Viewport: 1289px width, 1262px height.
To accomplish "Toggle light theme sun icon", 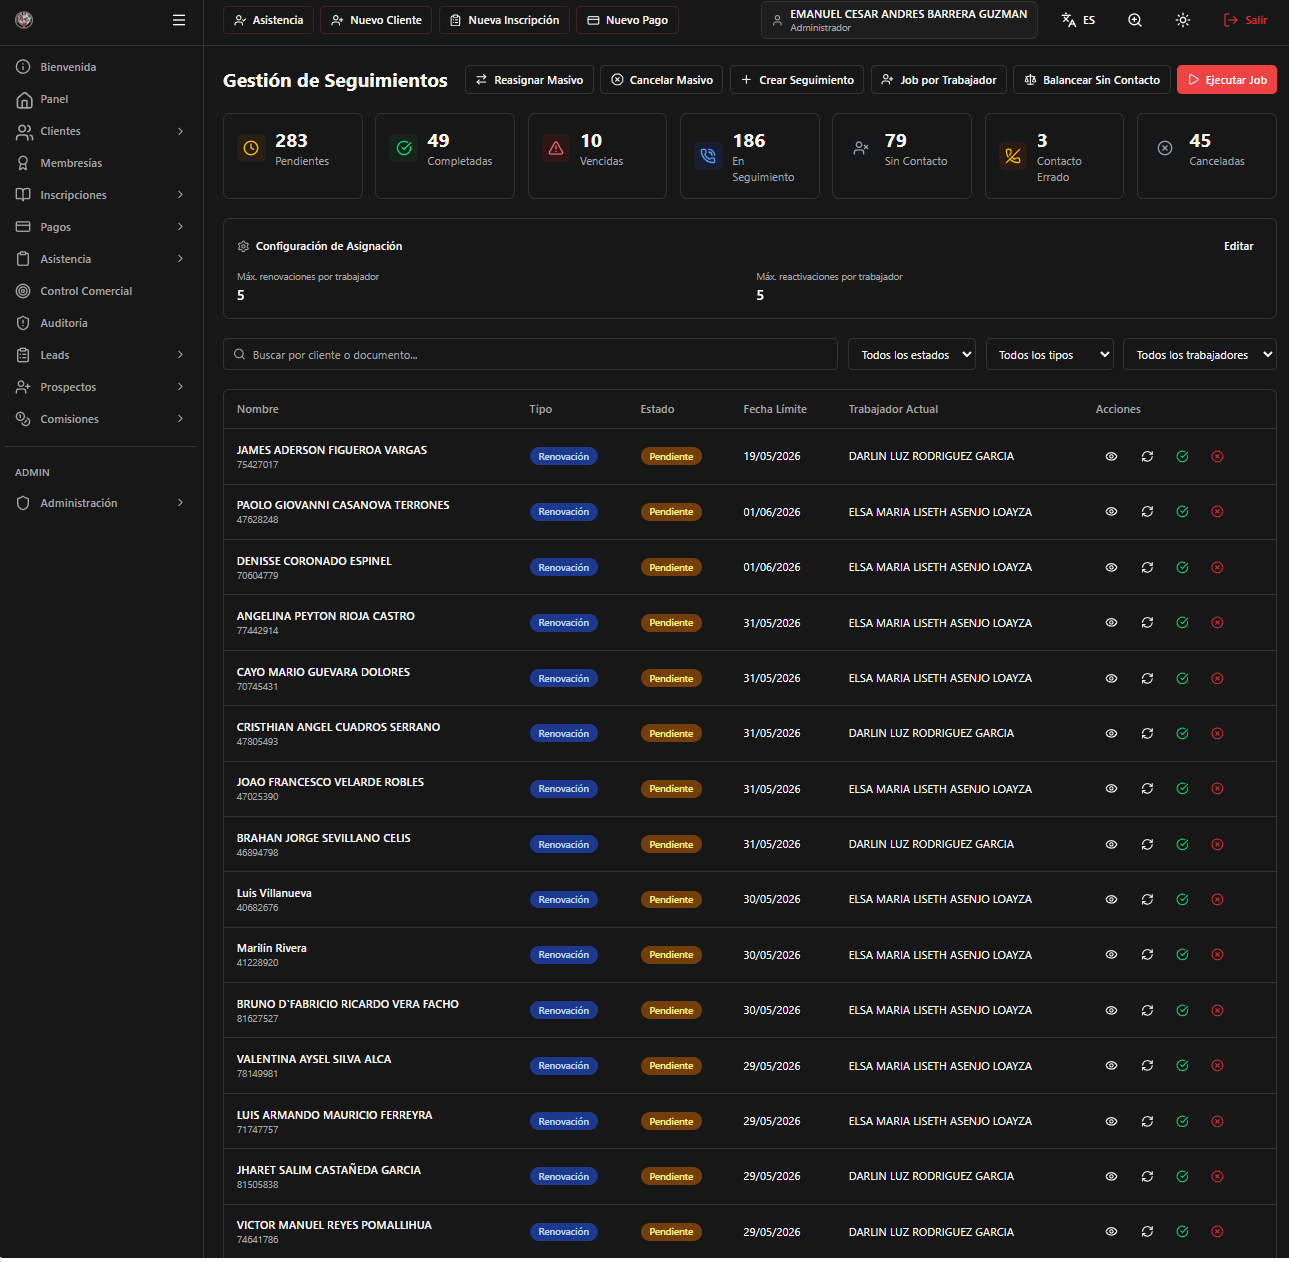I will (x=1183, y=20).
